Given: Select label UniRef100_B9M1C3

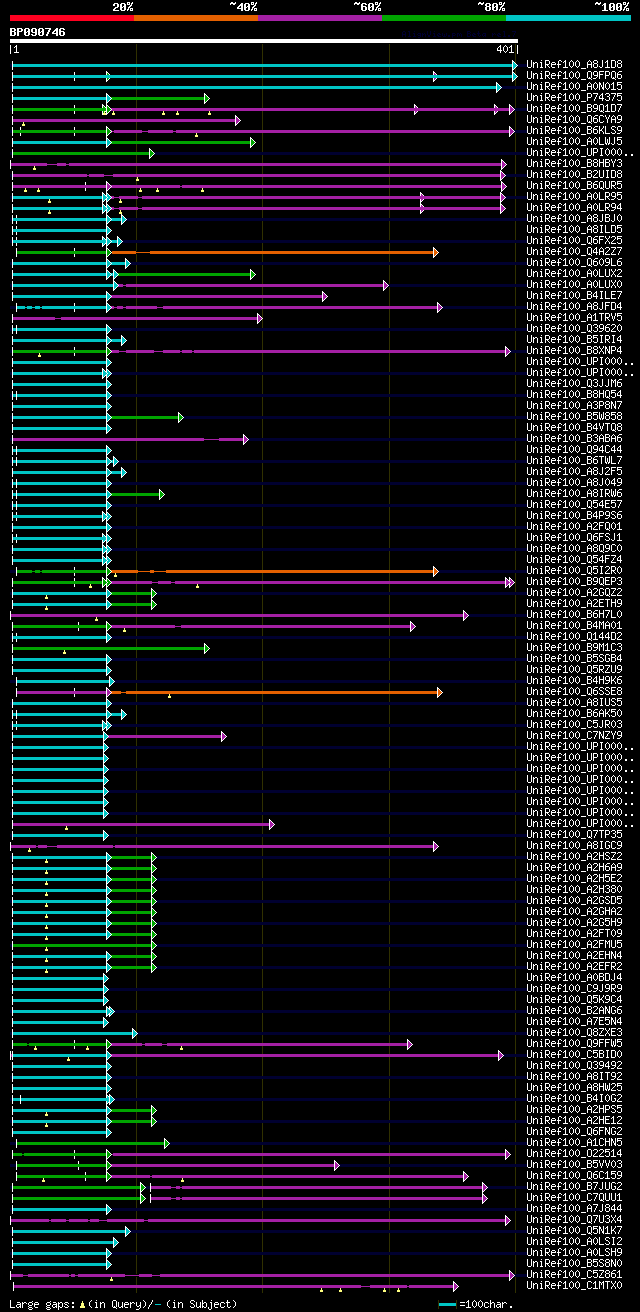Looking at the screenshot, I should point(574,647).
